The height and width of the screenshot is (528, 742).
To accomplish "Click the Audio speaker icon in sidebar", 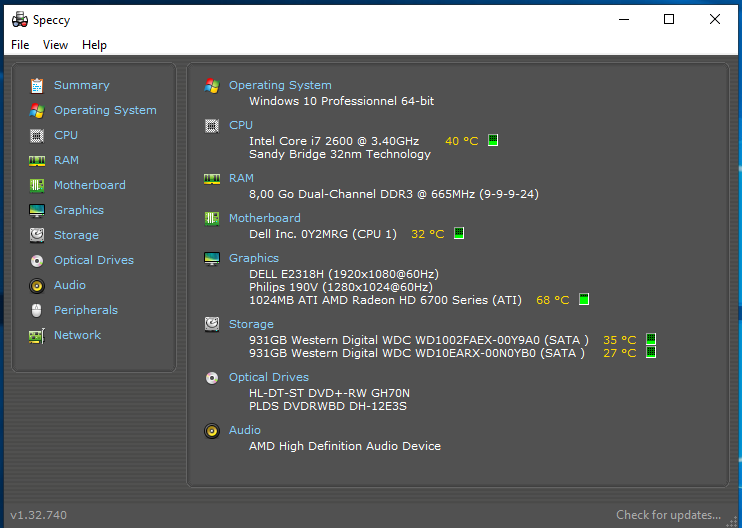I will click(x=37, y=285).
